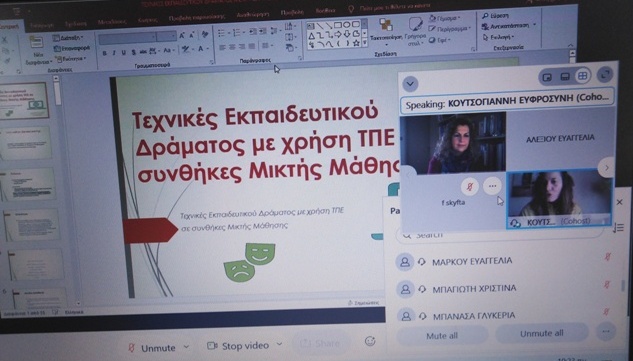
Task: Open the more options (…) beside Unmute all
Action: [606, 332]
